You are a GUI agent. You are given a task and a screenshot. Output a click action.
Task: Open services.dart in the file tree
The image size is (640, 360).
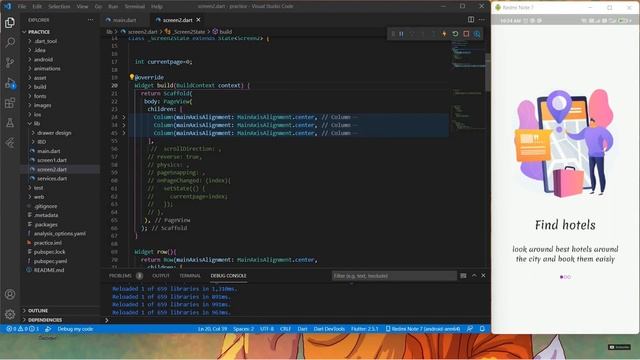(x=52, y=178)
